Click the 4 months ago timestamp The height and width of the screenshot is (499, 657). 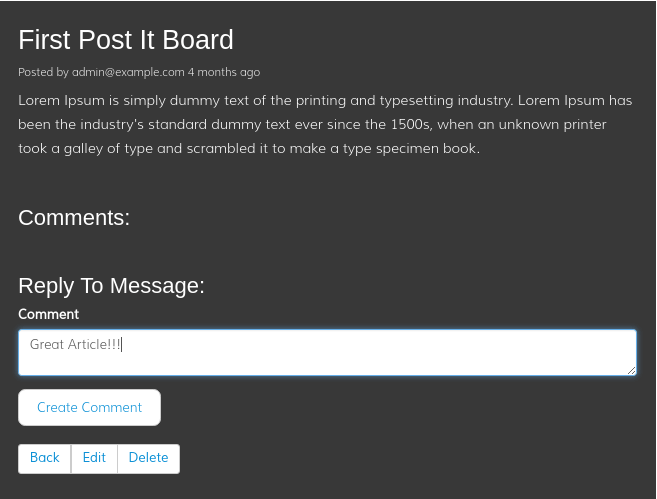(224, 72)
